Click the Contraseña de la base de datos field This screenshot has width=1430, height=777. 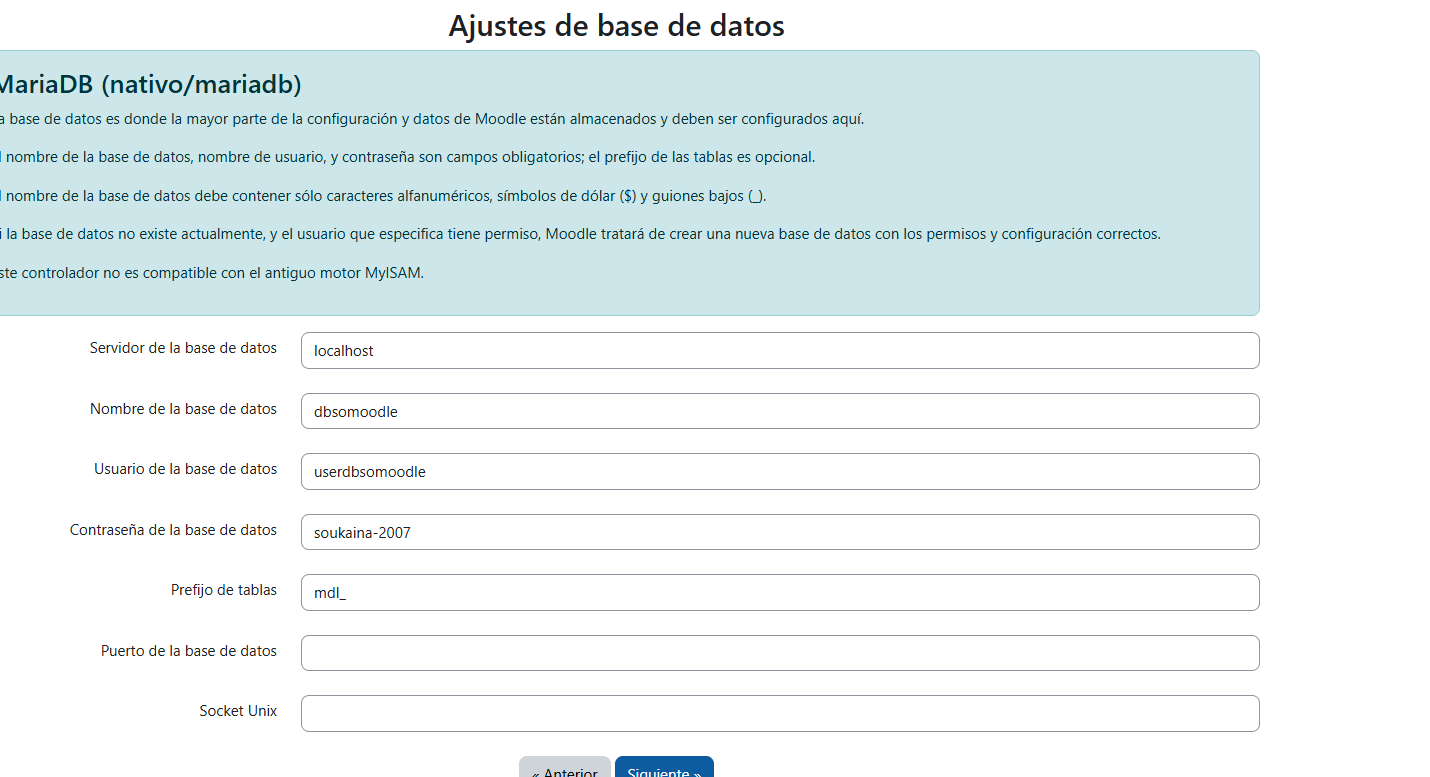[x=780, y=532]
